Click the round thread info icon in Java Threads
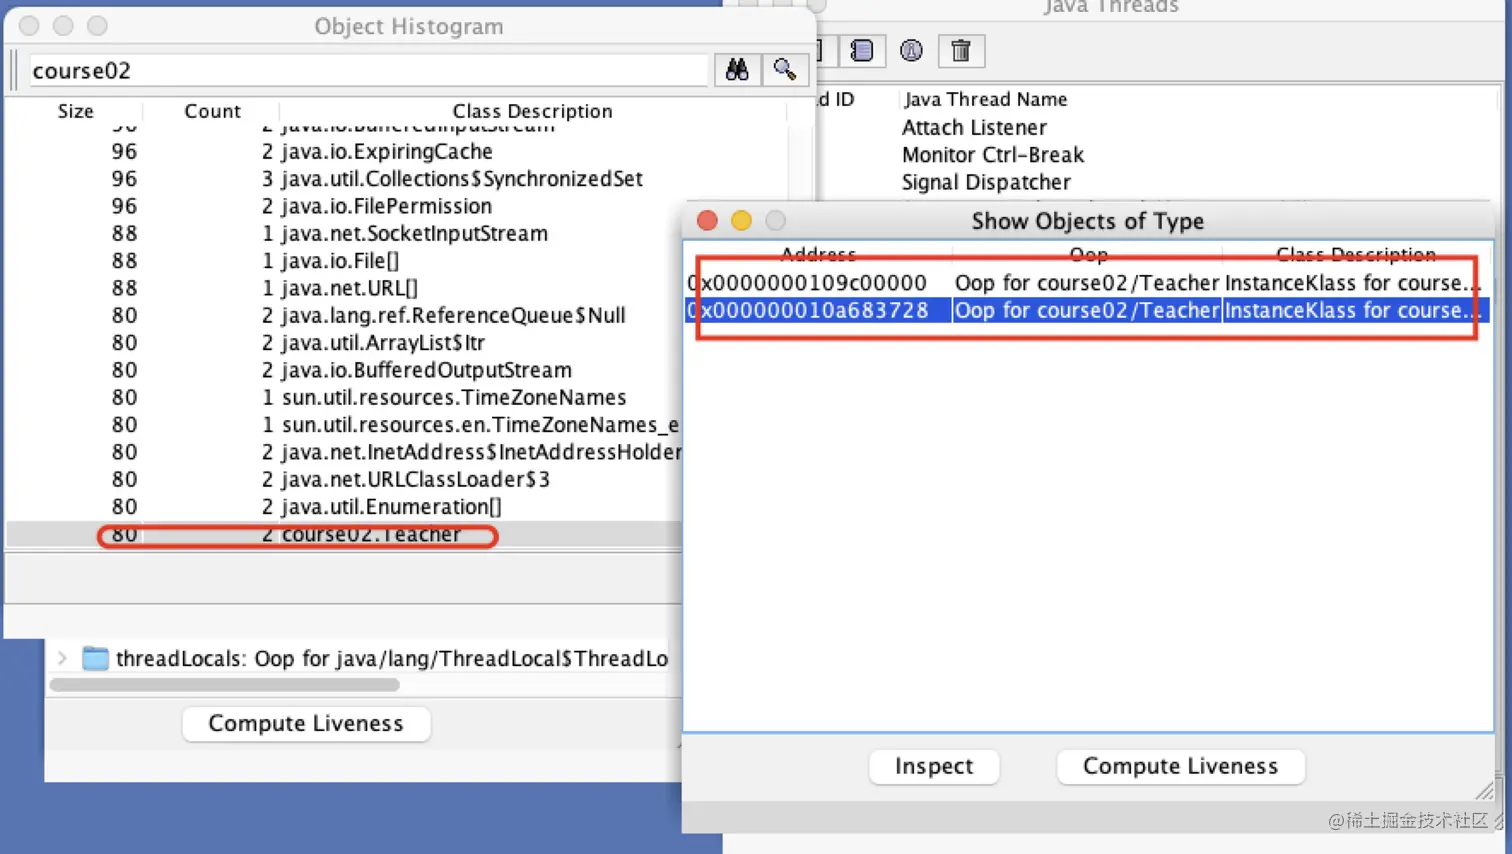Viewport: 1512px width, 854px height. point(911,51)
